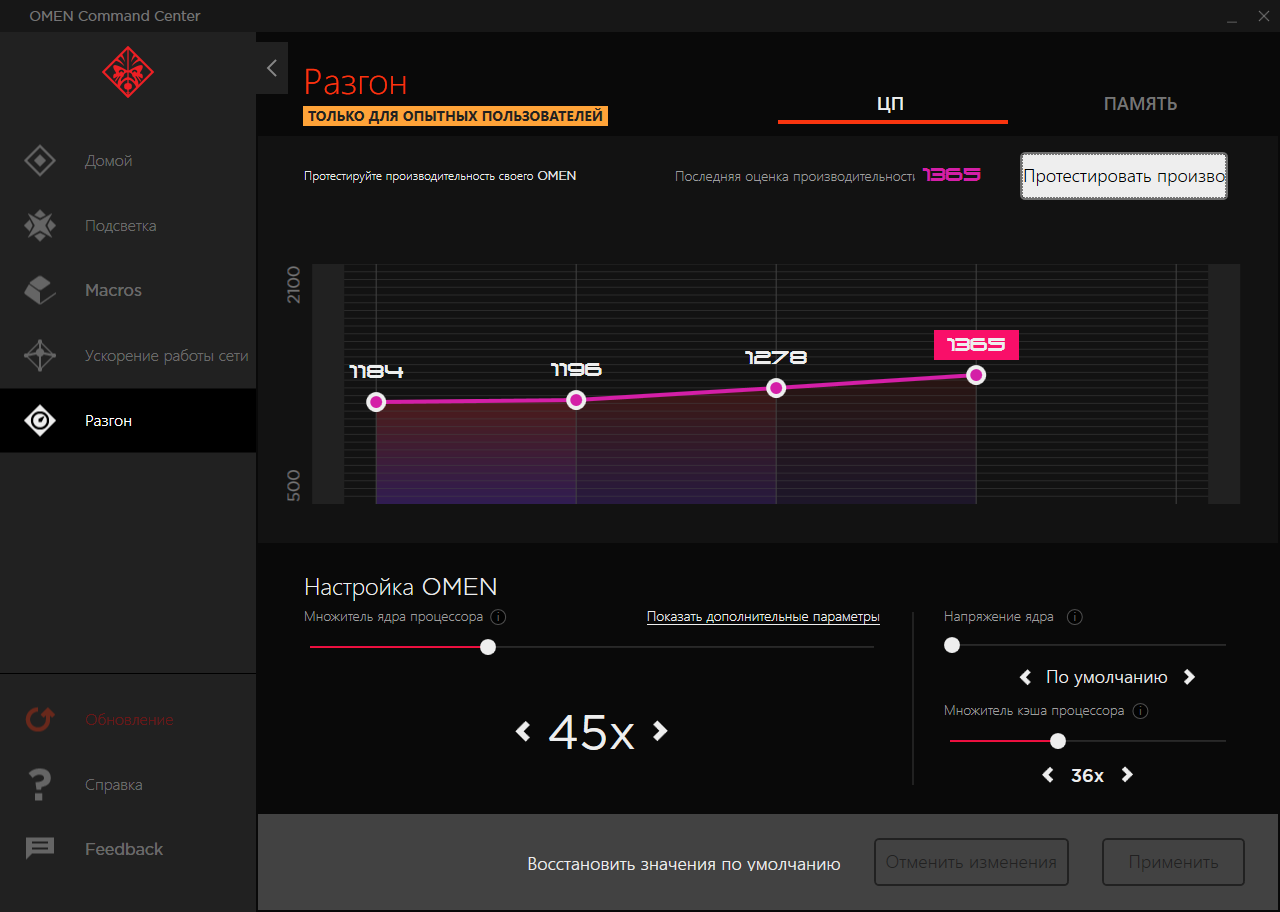Click the Справка question mark icon
Screen dimensions: 1280x912
(40, 785)
